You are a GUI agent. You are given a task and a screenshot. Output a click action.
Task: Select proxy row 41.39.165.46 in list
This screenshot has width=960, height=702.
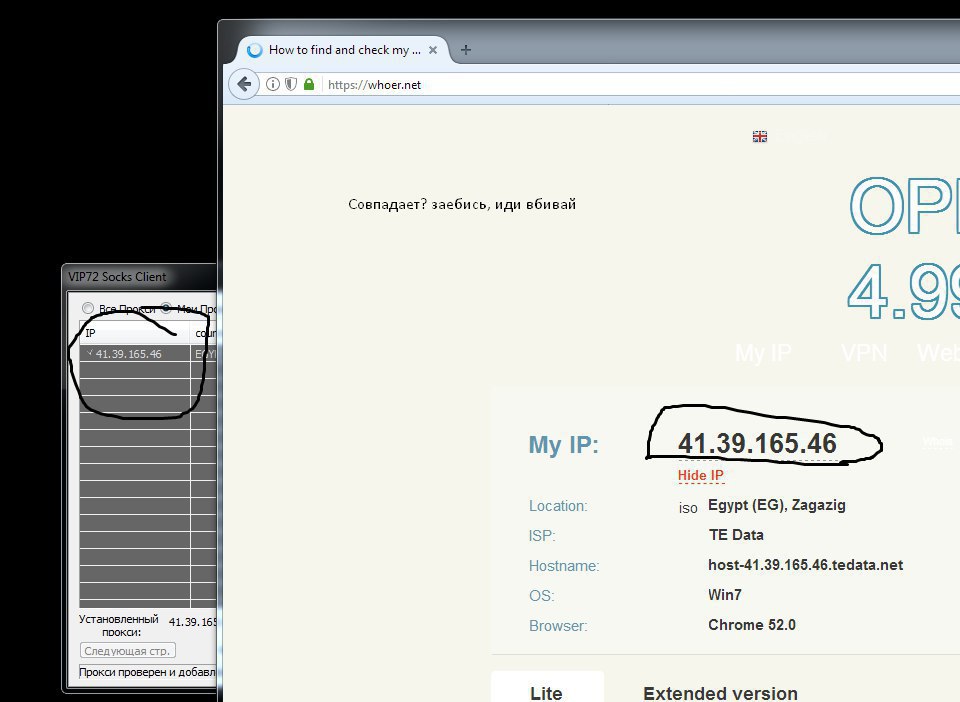130,354
